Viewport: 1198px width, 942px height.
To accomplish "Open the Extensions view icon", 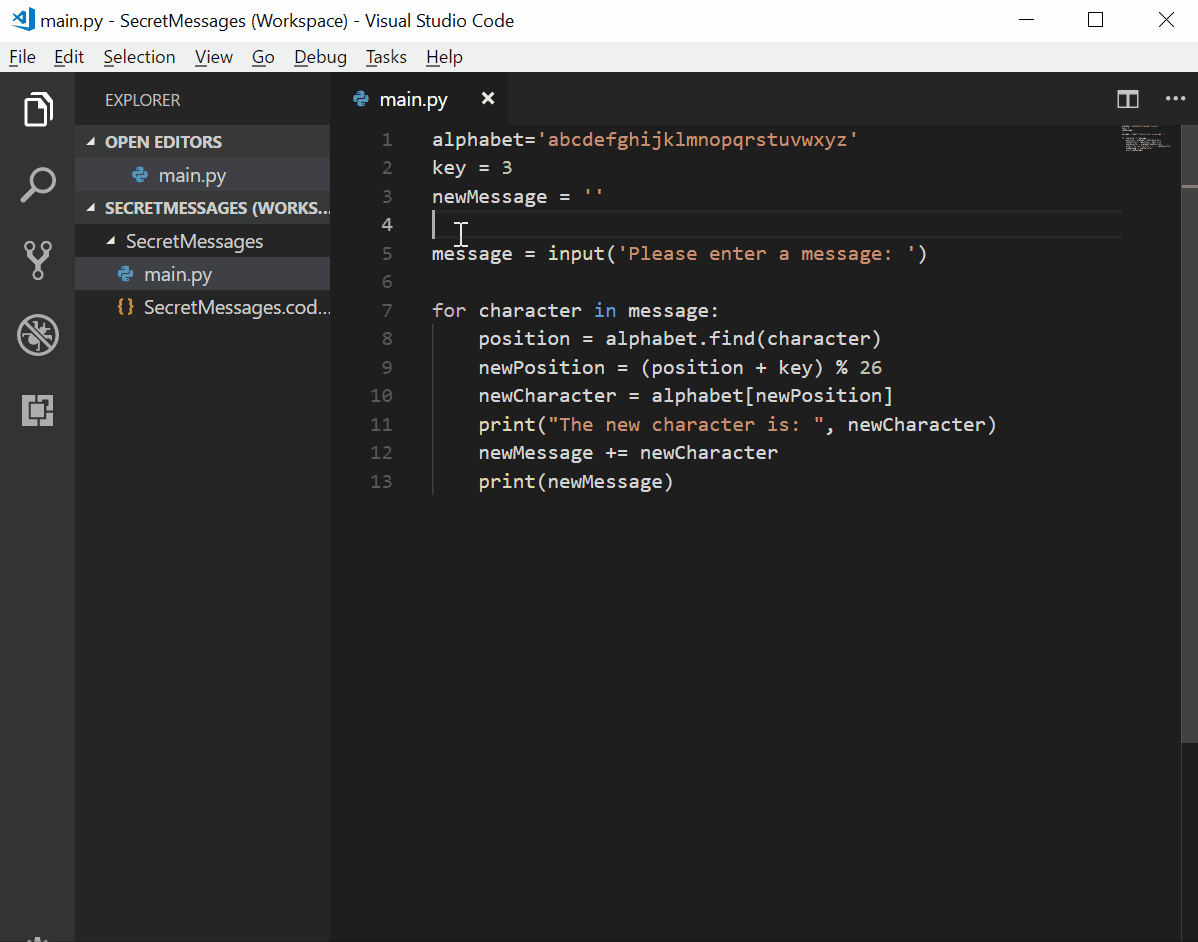I will pyautogui.click(x=37, y=410).
